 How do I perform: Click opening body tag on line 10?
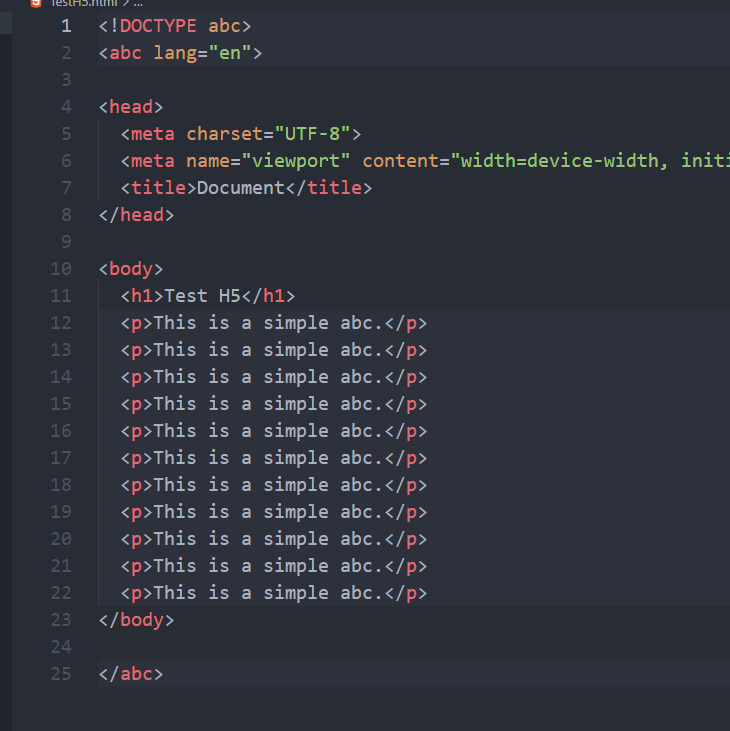(x=131, y=269)
